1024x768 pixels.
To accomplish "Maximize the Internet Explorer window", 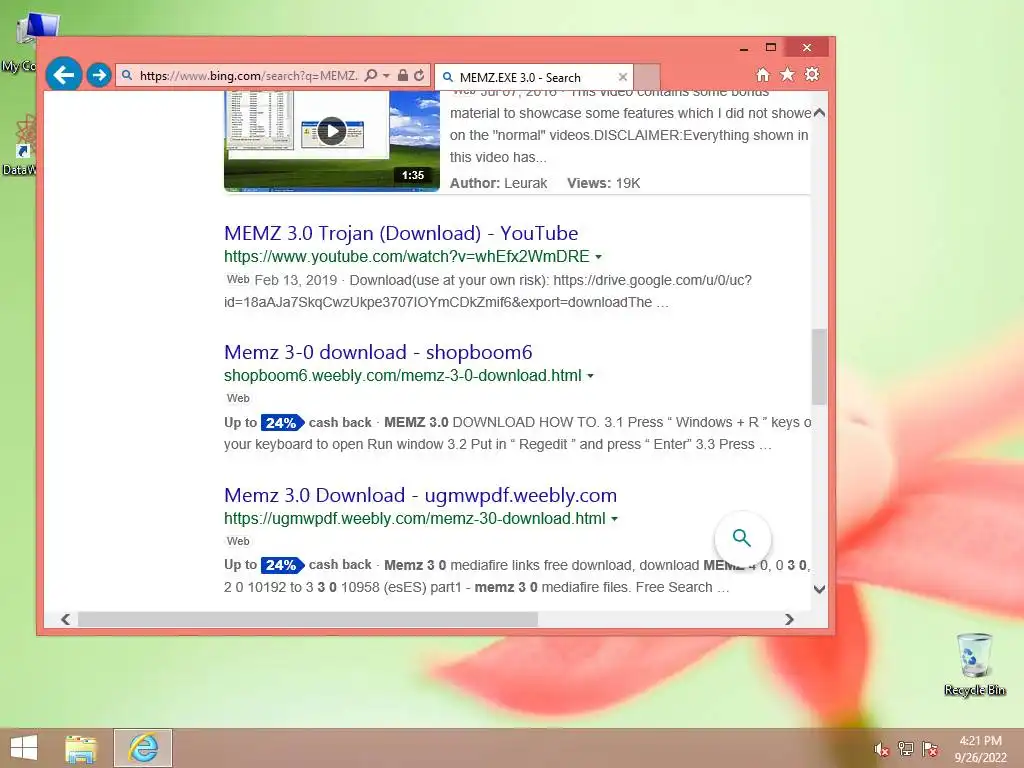I will [x=771, y=48].
